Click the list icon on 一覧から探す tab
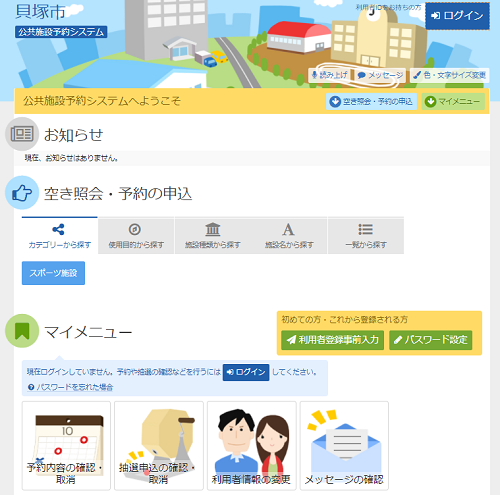Image resolution: width=500 pixels, height=495 pixels. click(366, 229)
